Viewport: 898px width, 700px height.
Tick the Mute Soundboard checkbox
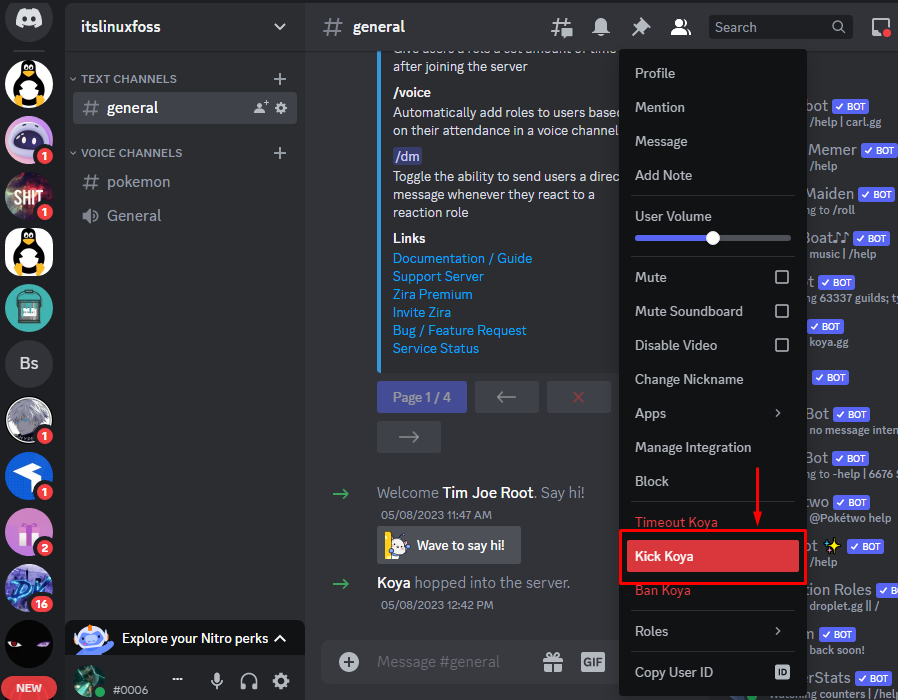pyautogui.click(x=782, y=310)
